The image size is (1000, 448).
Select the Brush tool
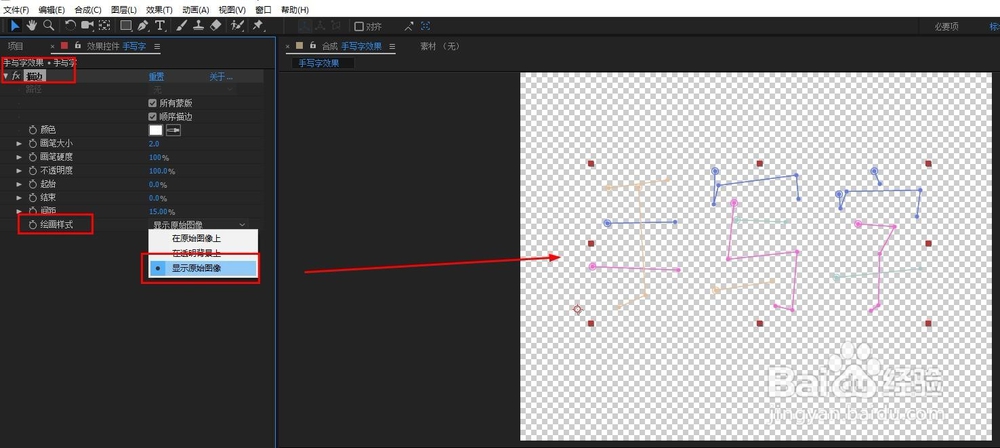182,26
